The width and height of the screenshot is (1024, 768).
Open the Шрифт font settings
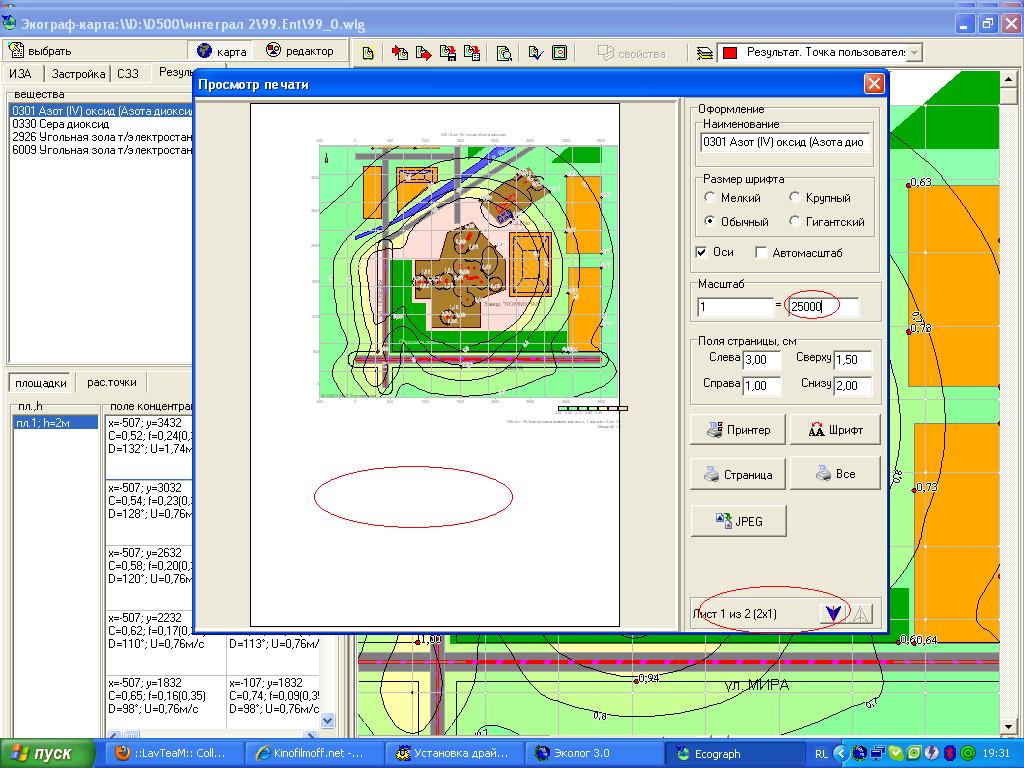click(x=835, y=430)
